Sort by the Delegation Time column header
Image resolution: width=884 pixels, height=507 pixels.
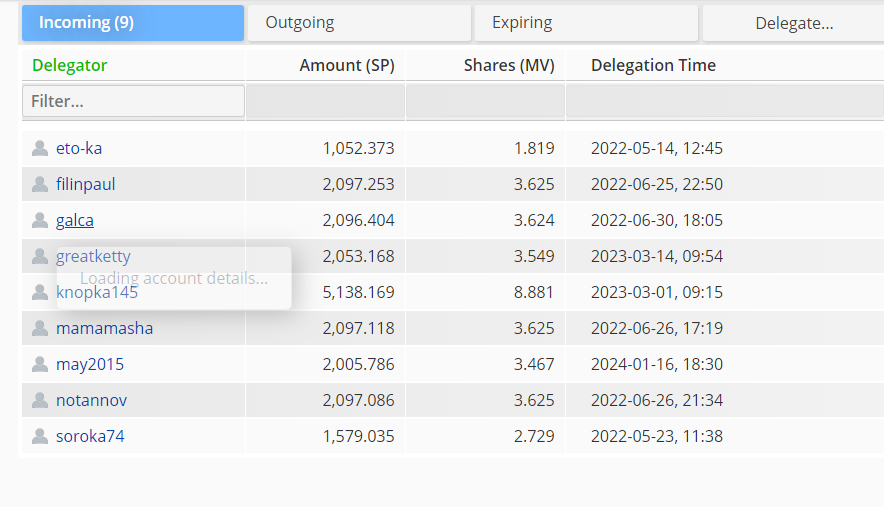(x=653, y=65)
